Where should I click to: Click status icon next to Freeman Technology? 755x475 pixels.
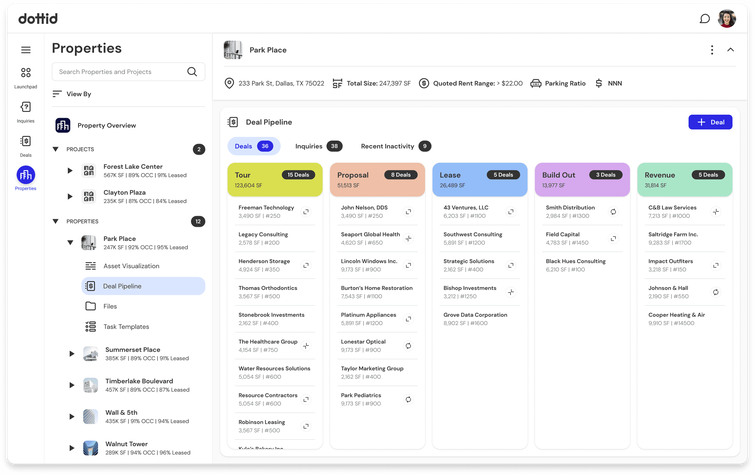(306, 211)
